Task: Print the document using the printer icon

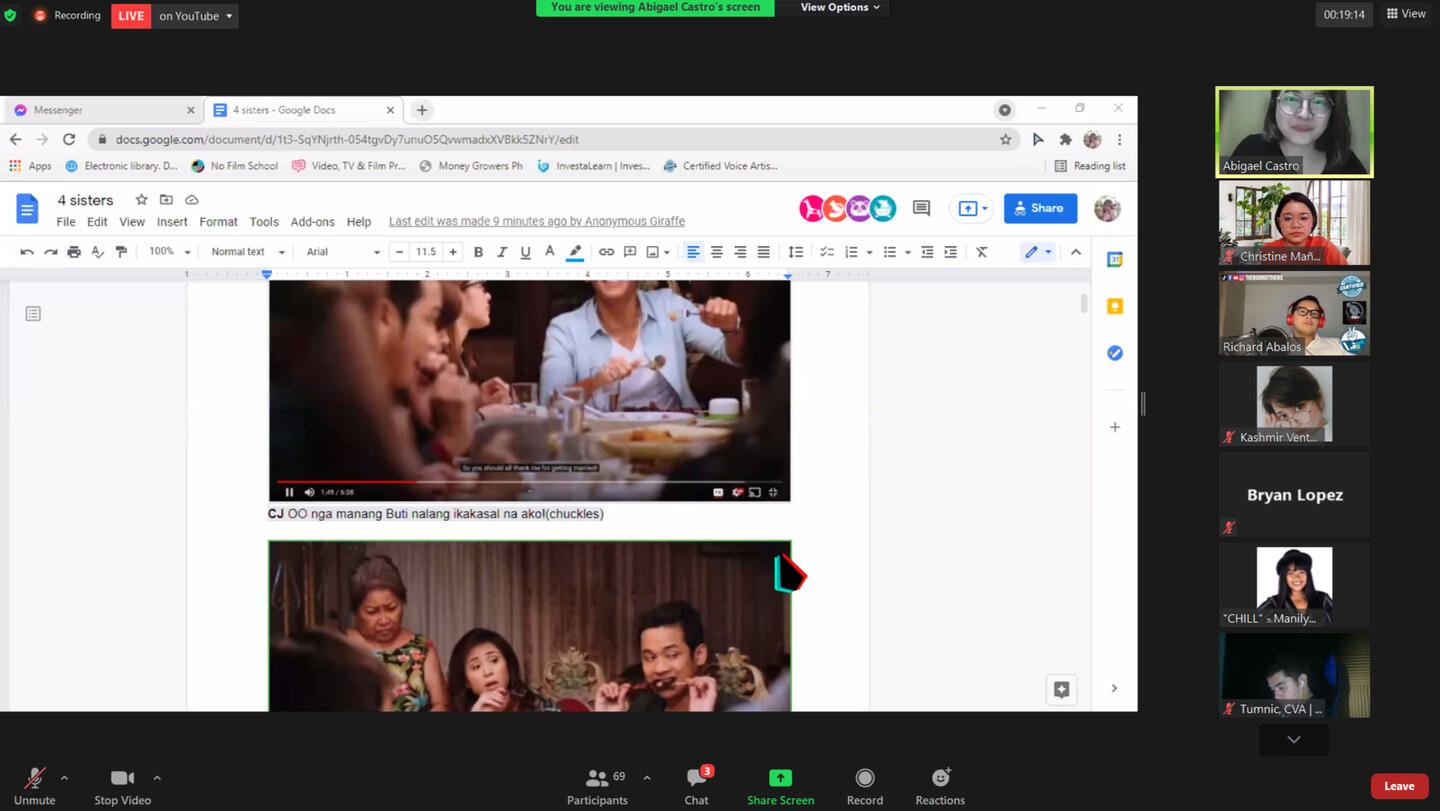Action: point(74,252)
